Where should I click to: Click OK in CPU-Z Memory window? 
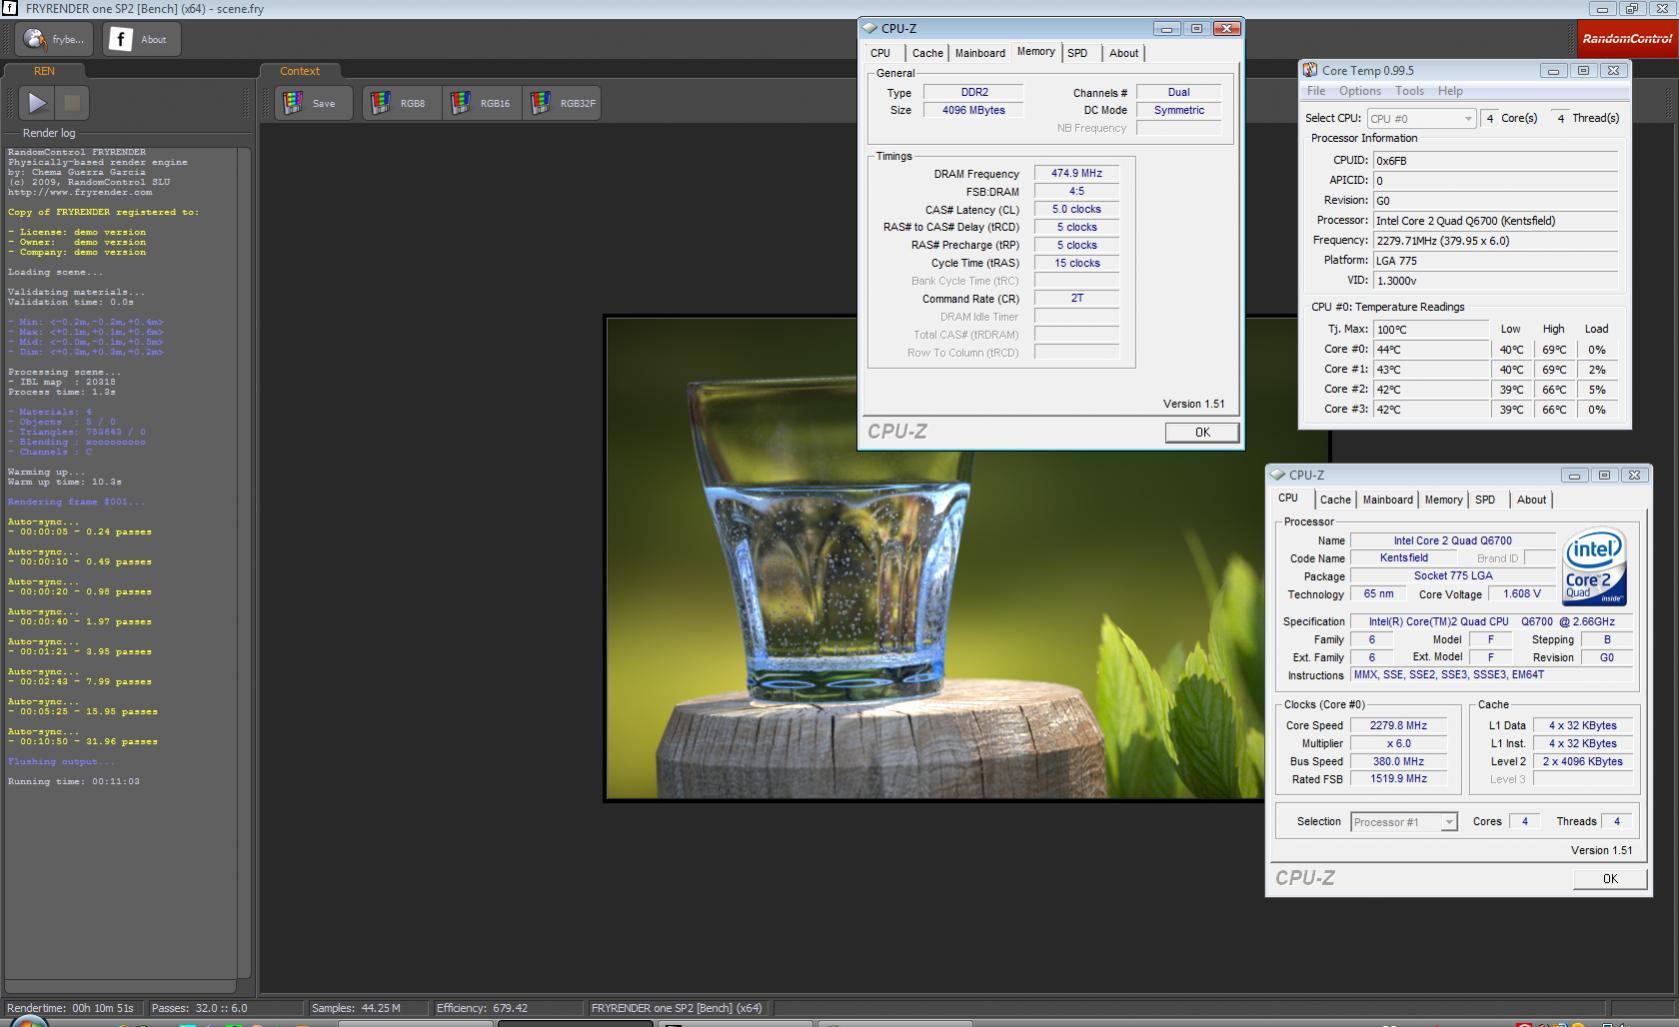[1202, 432]
